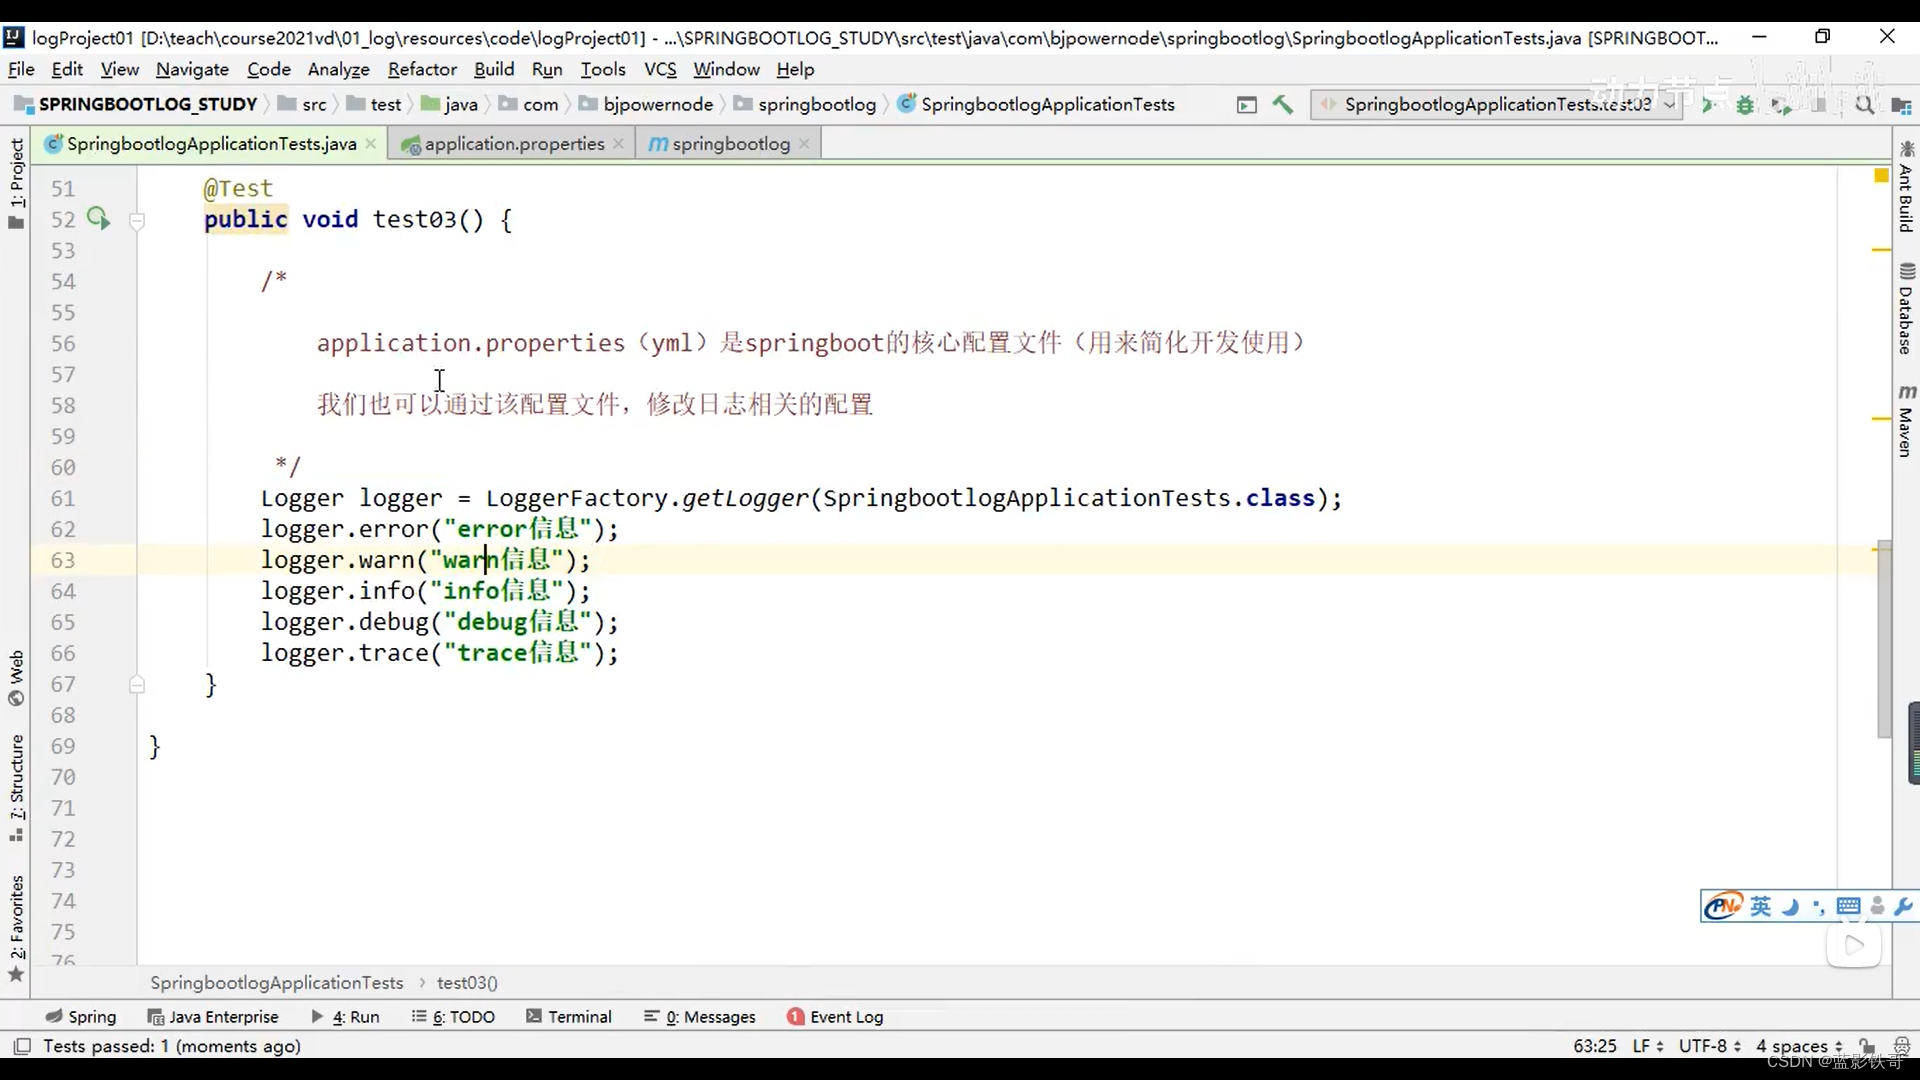Collapse test03 method fold at line 52
The width and height of the screenshot is (1920, 1080).
point(137,221)
